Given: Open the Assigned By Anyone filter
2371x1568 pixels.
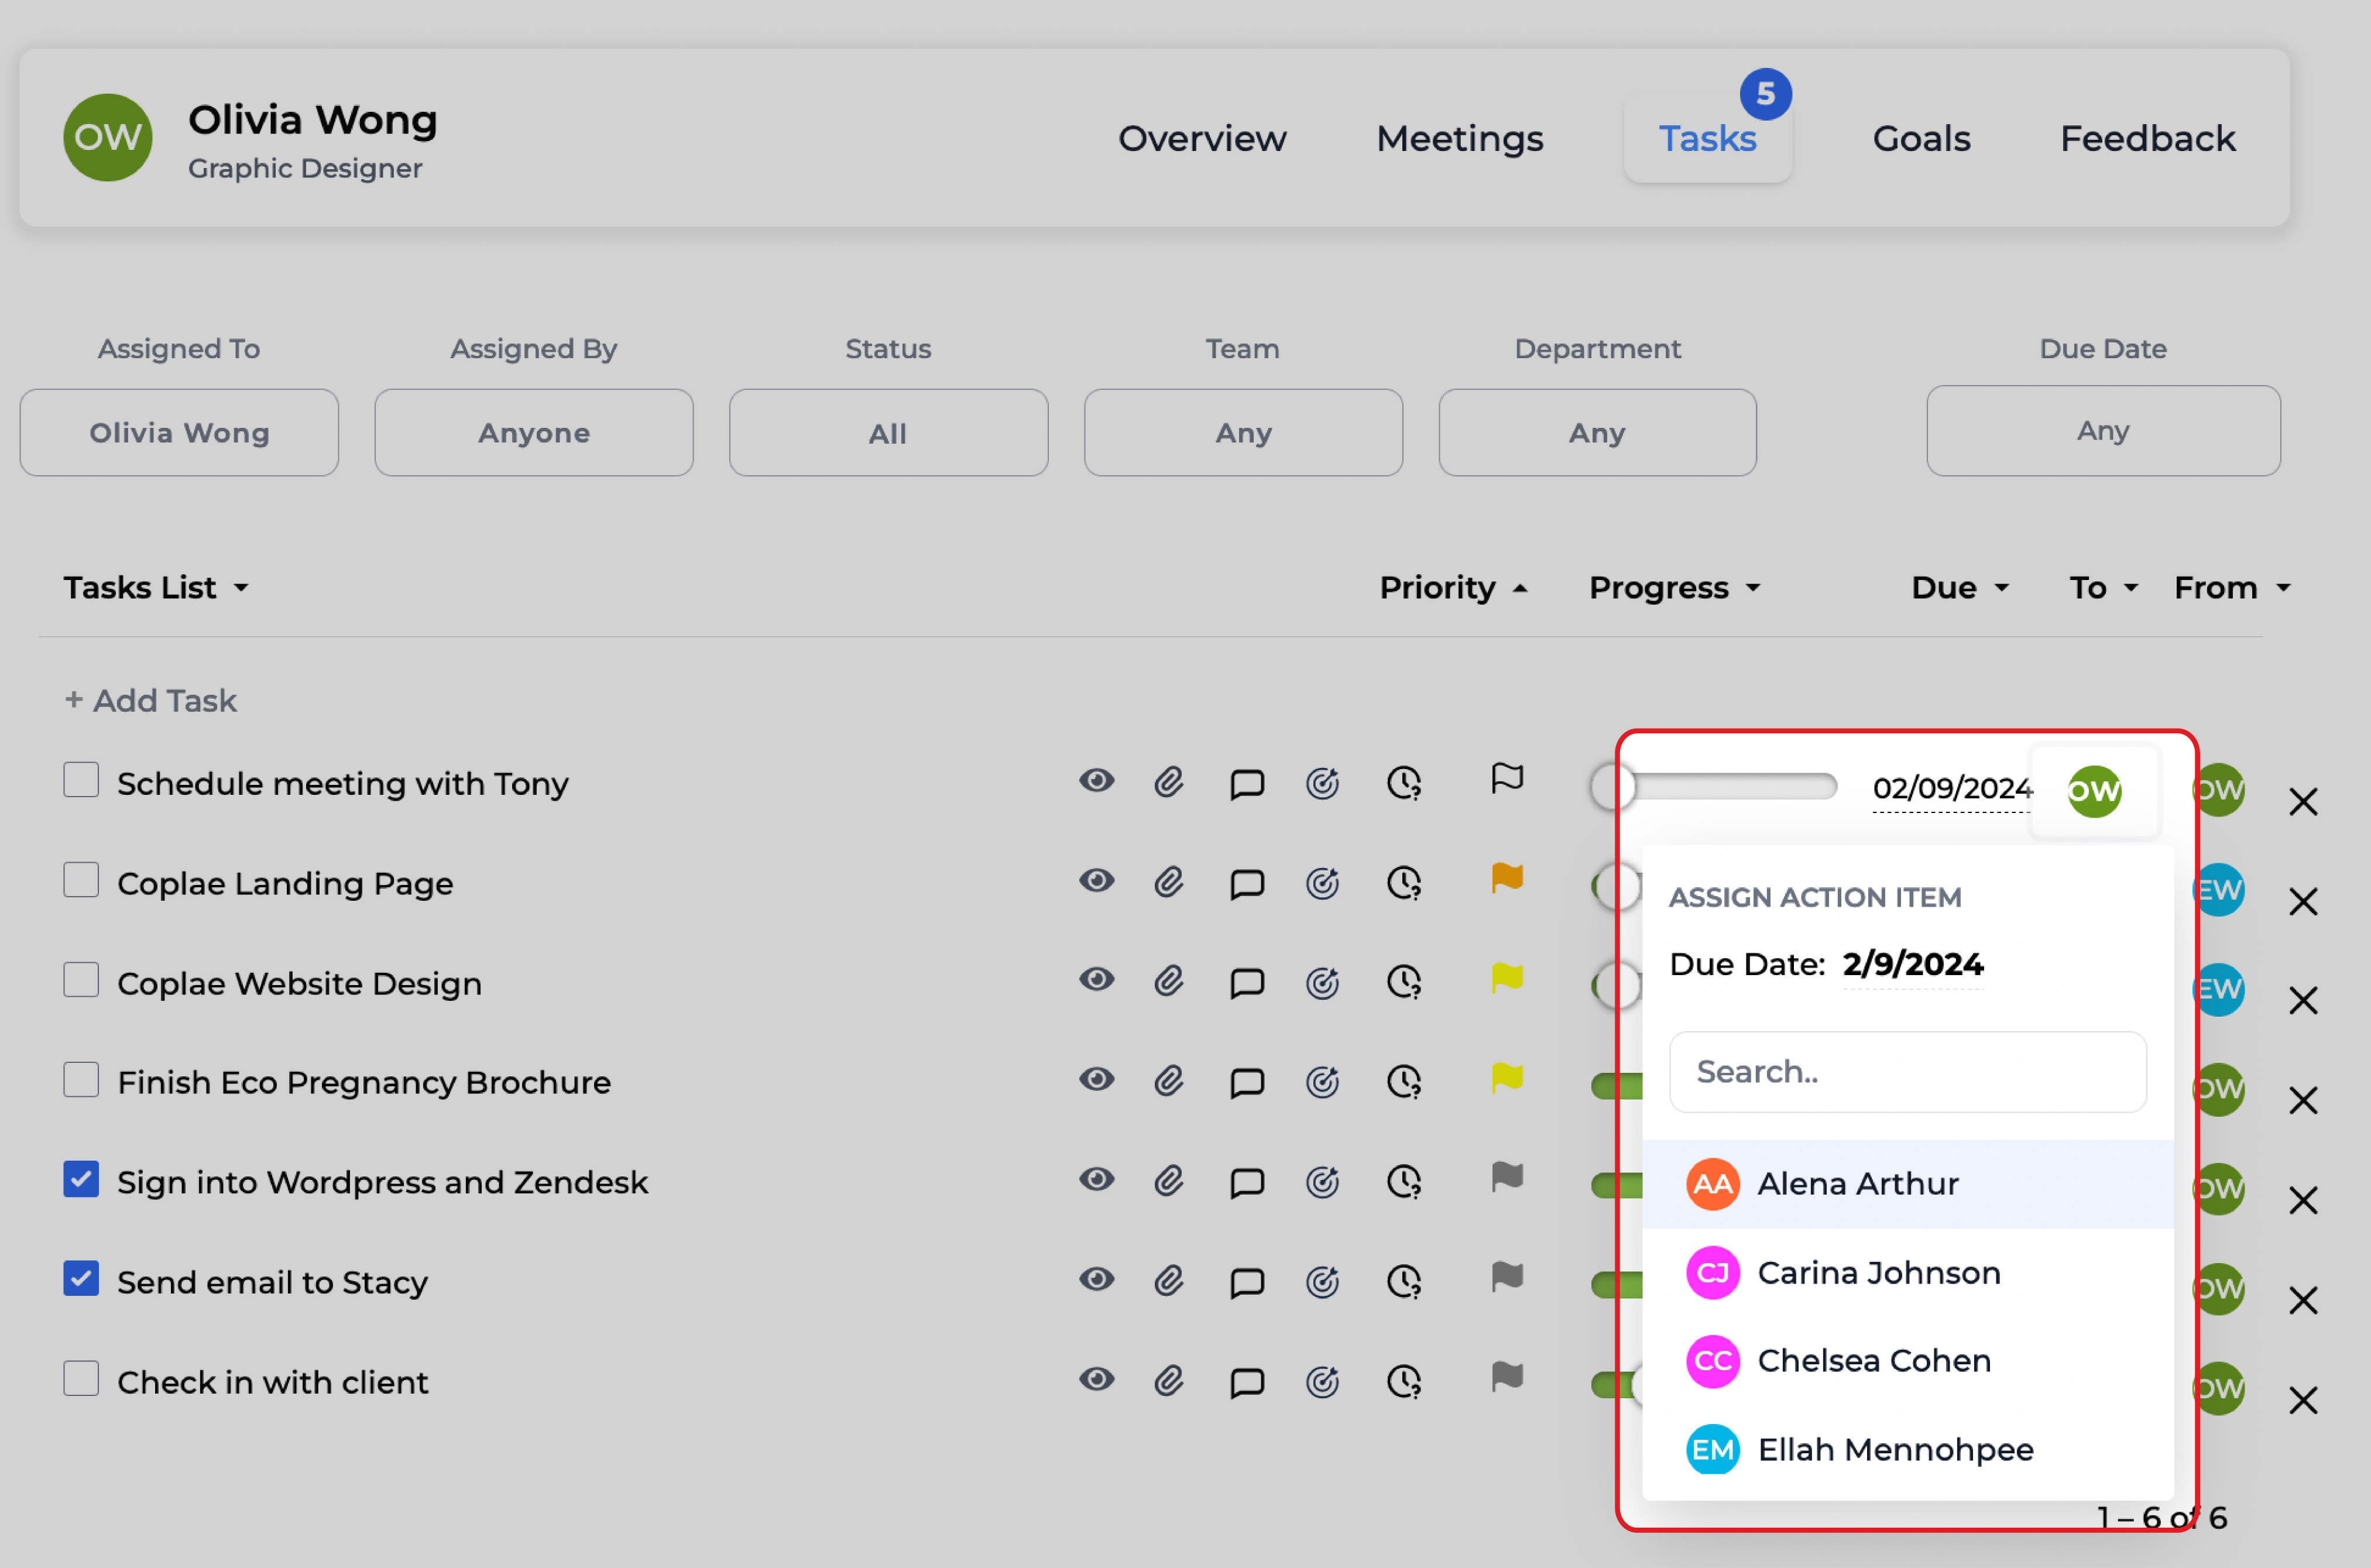Looking at the screenshot, I should coord(533,433).
